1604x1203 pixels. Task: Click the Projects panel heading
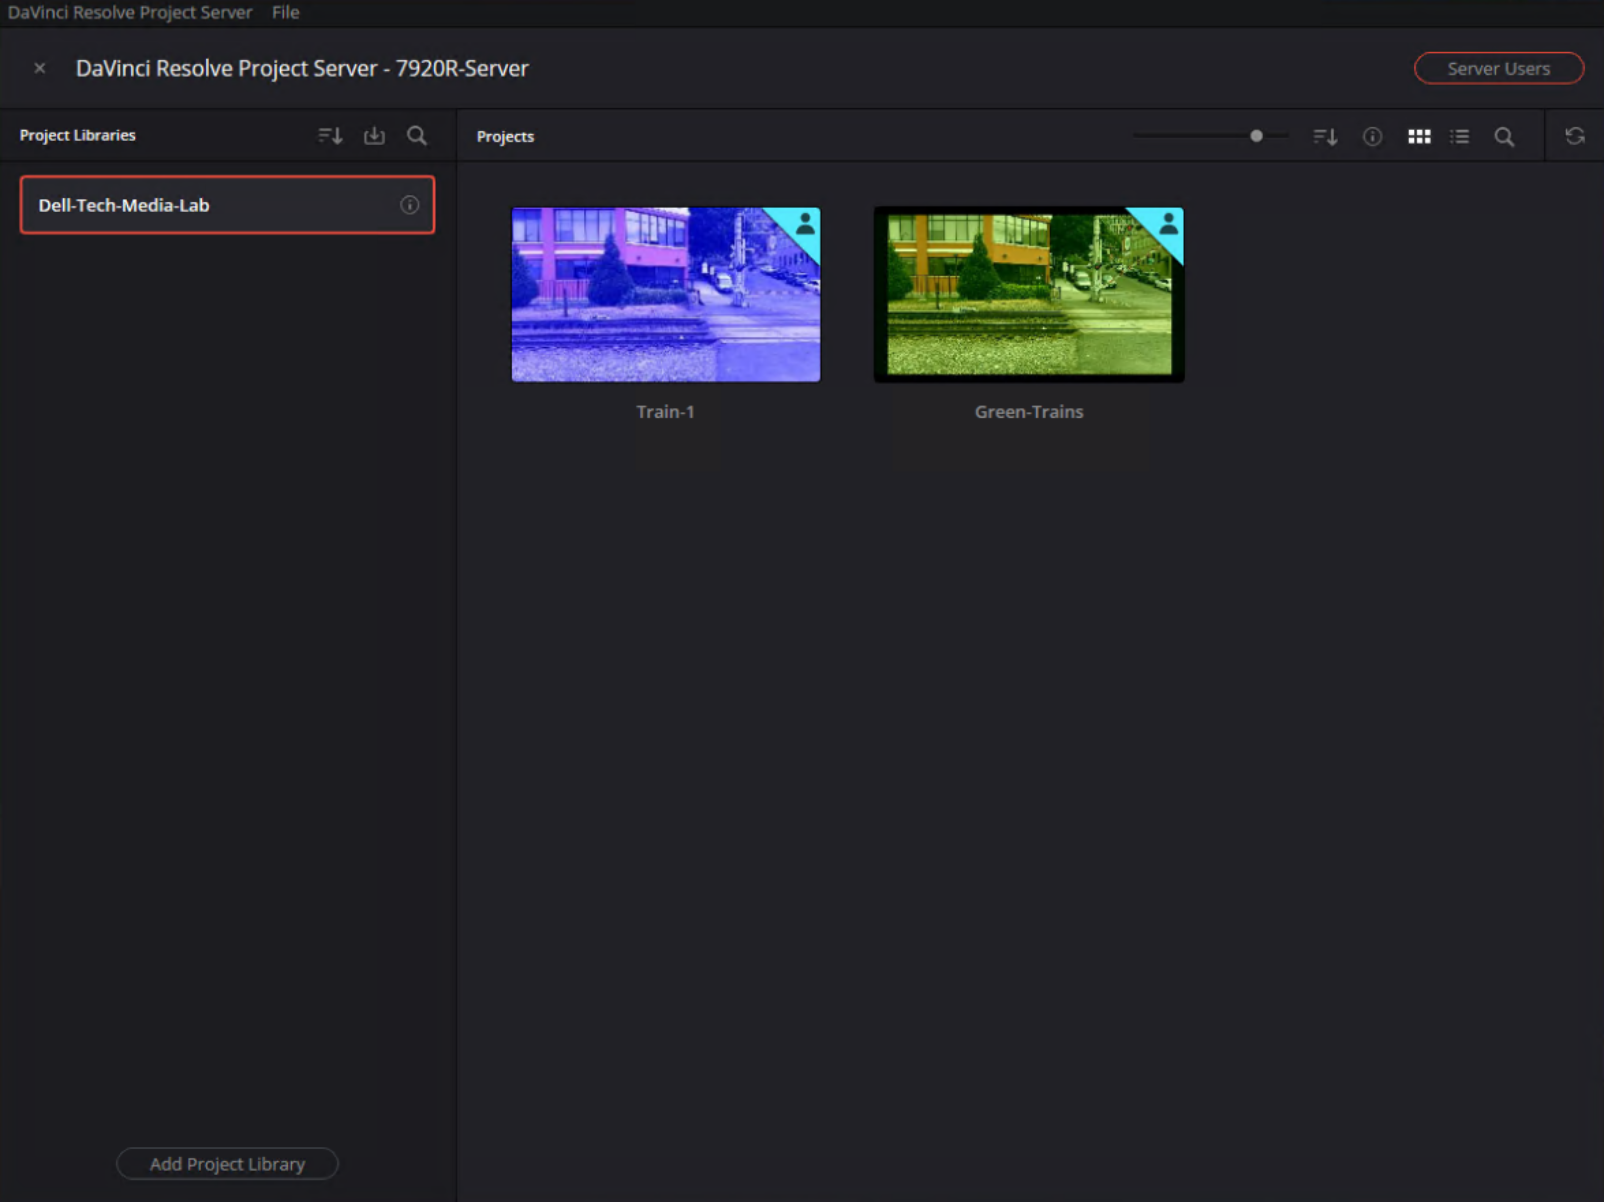point(505,136)
